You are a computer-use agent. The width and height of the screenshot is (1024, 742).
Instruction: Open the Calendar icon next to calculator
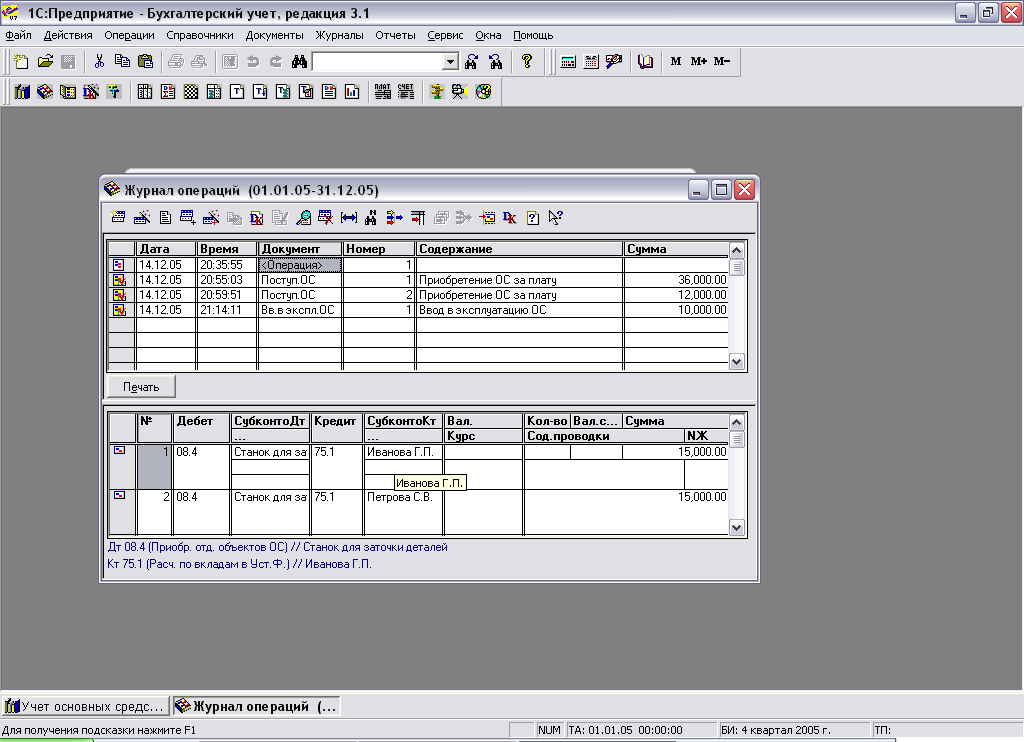(x=591, y=61)
